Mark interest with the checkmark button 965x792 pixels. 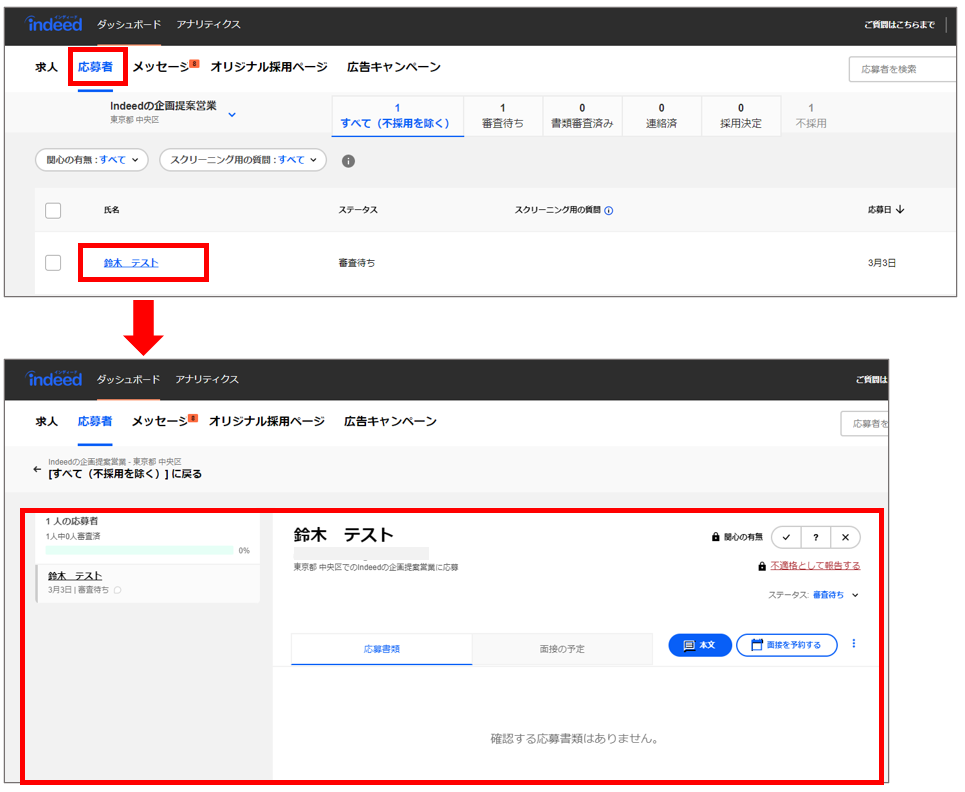[786, 537]
